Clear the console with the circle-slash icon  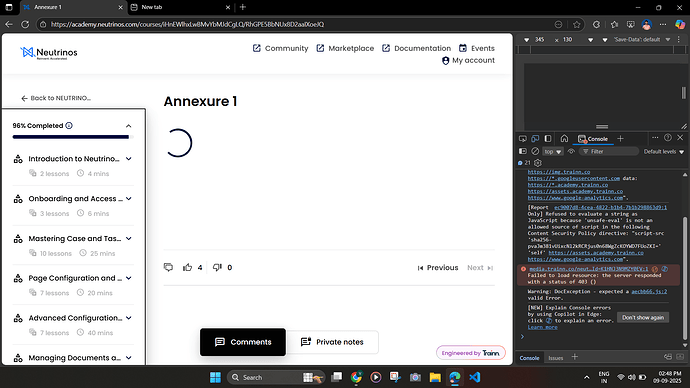(535, 151)
